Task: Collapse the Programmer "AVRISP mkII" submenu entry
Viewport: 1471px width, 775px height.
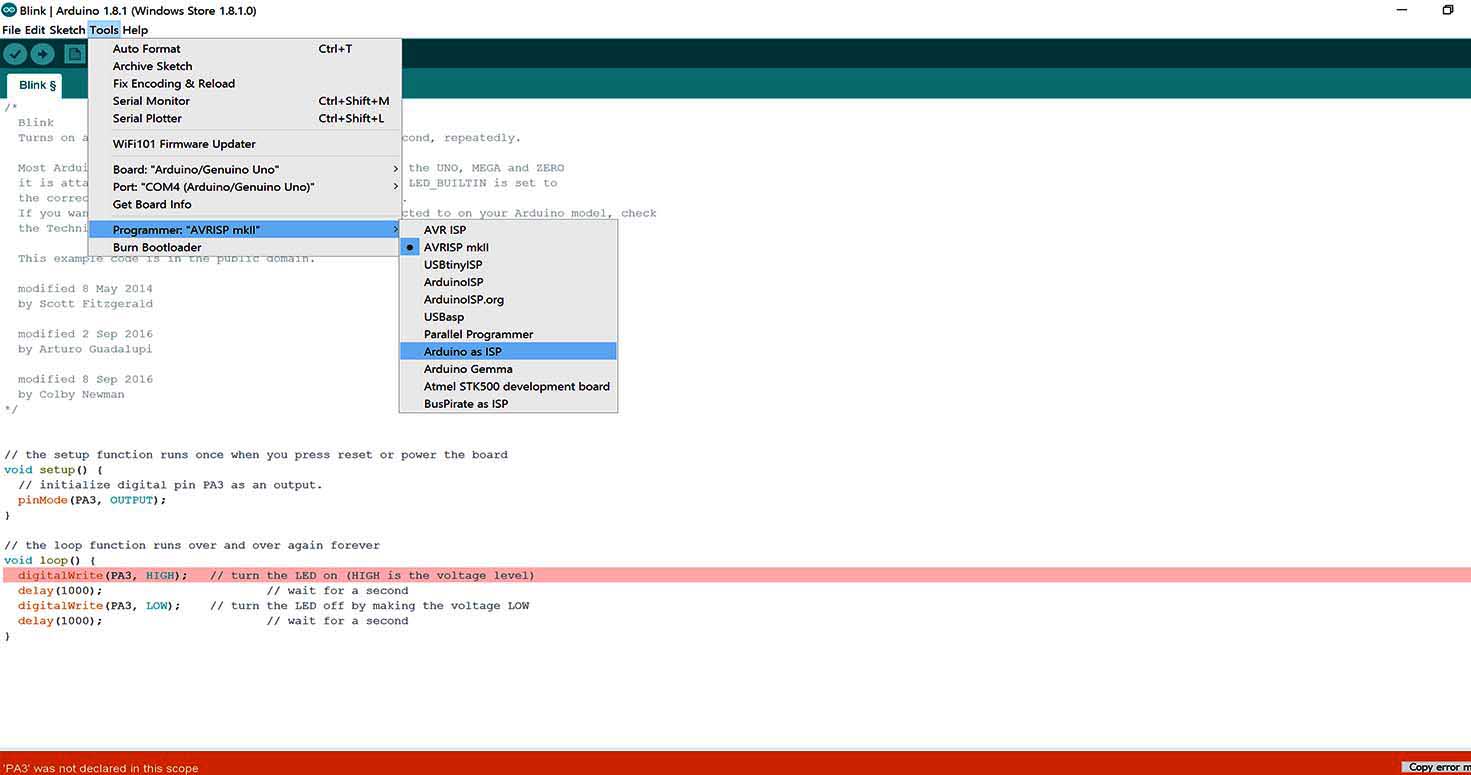Action: pyautogui.click(x=244, y=230)
